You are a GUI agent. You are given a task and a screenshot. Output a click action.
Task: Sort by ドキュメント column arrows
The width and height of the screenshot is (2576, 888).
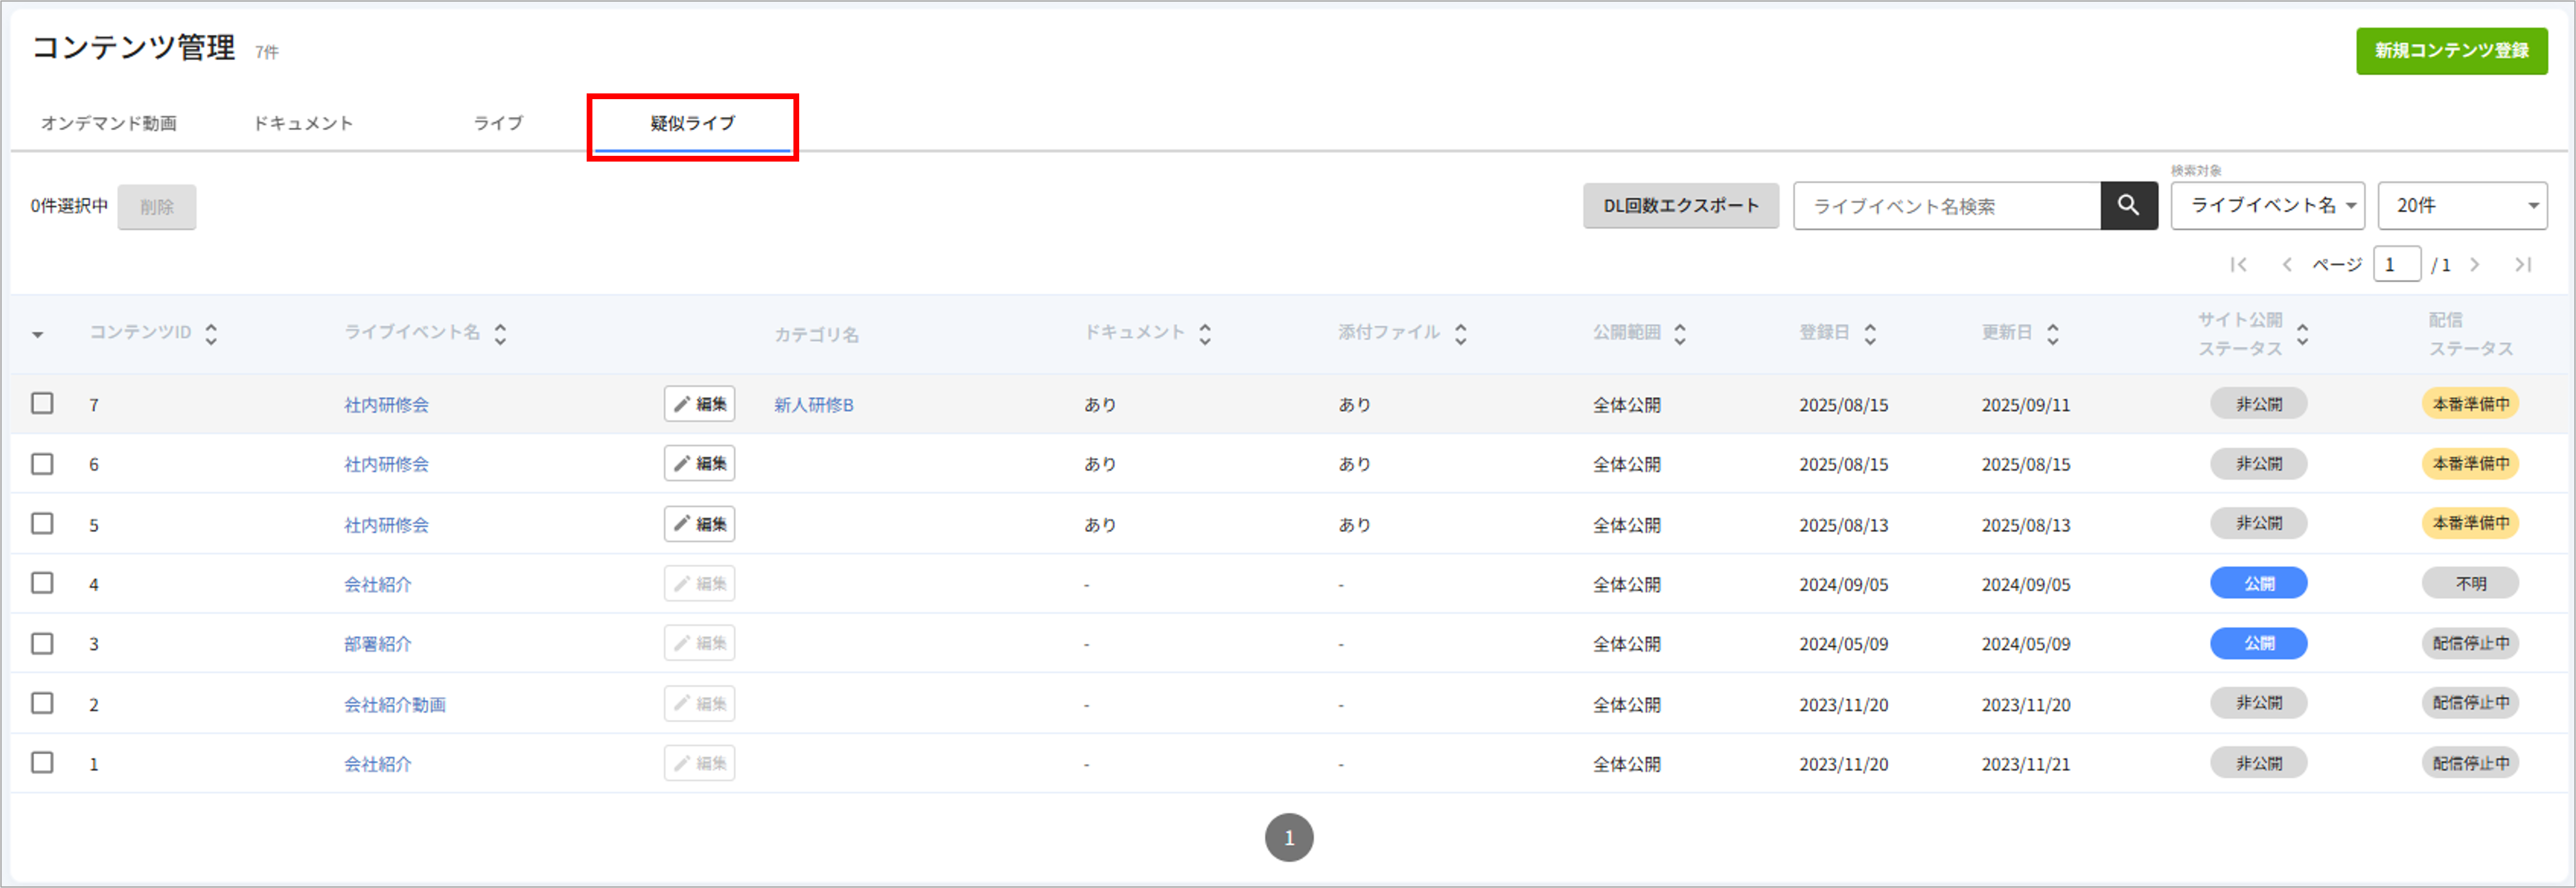pos(1205,334)
